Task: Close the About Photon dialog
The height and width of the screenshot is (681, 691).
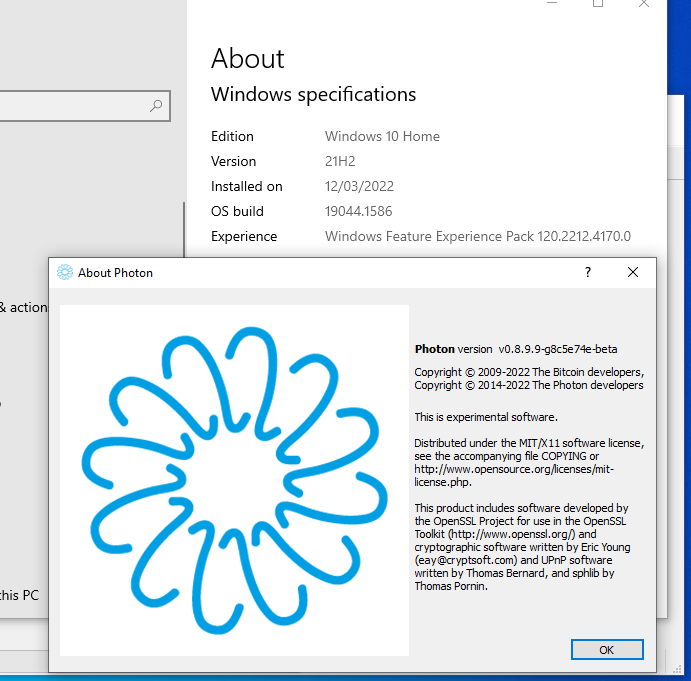Action: (632, 272)
